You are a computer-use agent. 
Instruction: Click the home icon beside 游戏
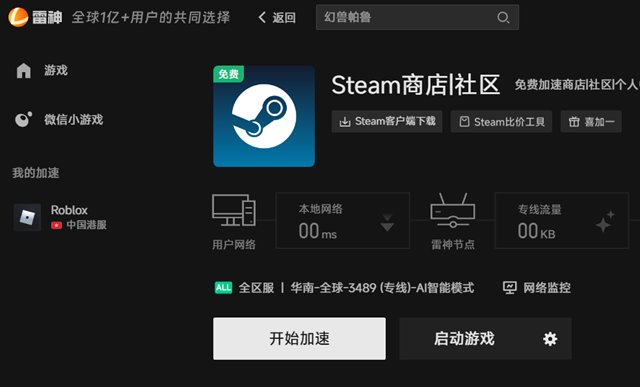(24, 71)
